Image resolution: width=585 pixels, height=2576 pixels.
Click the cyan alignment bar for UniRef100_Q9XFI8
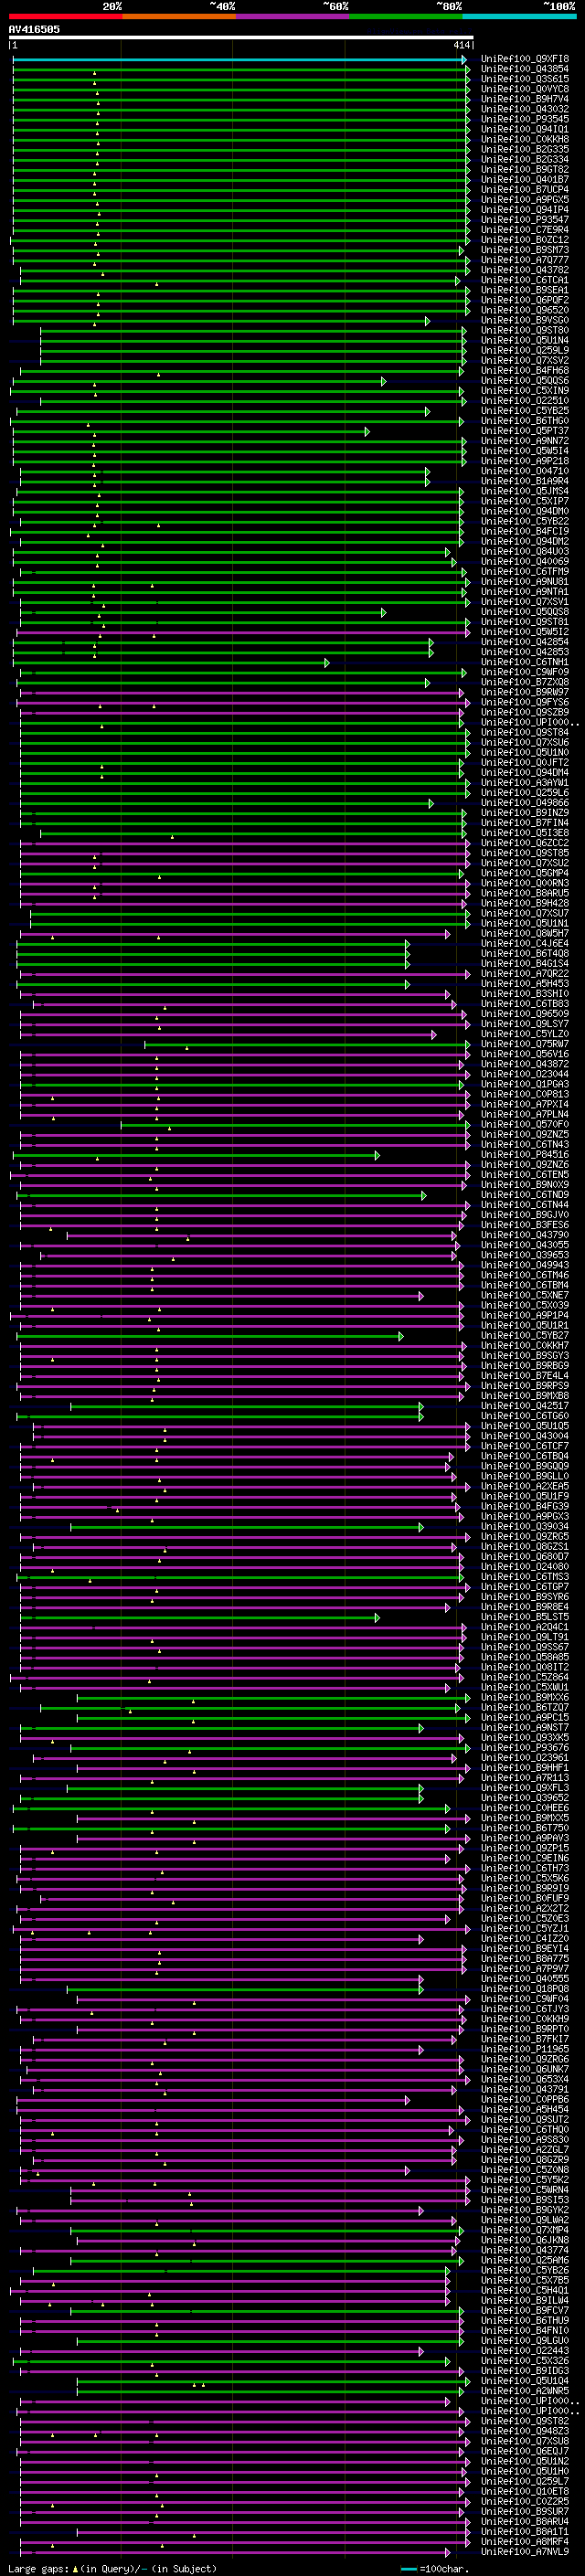click(240, 60)
